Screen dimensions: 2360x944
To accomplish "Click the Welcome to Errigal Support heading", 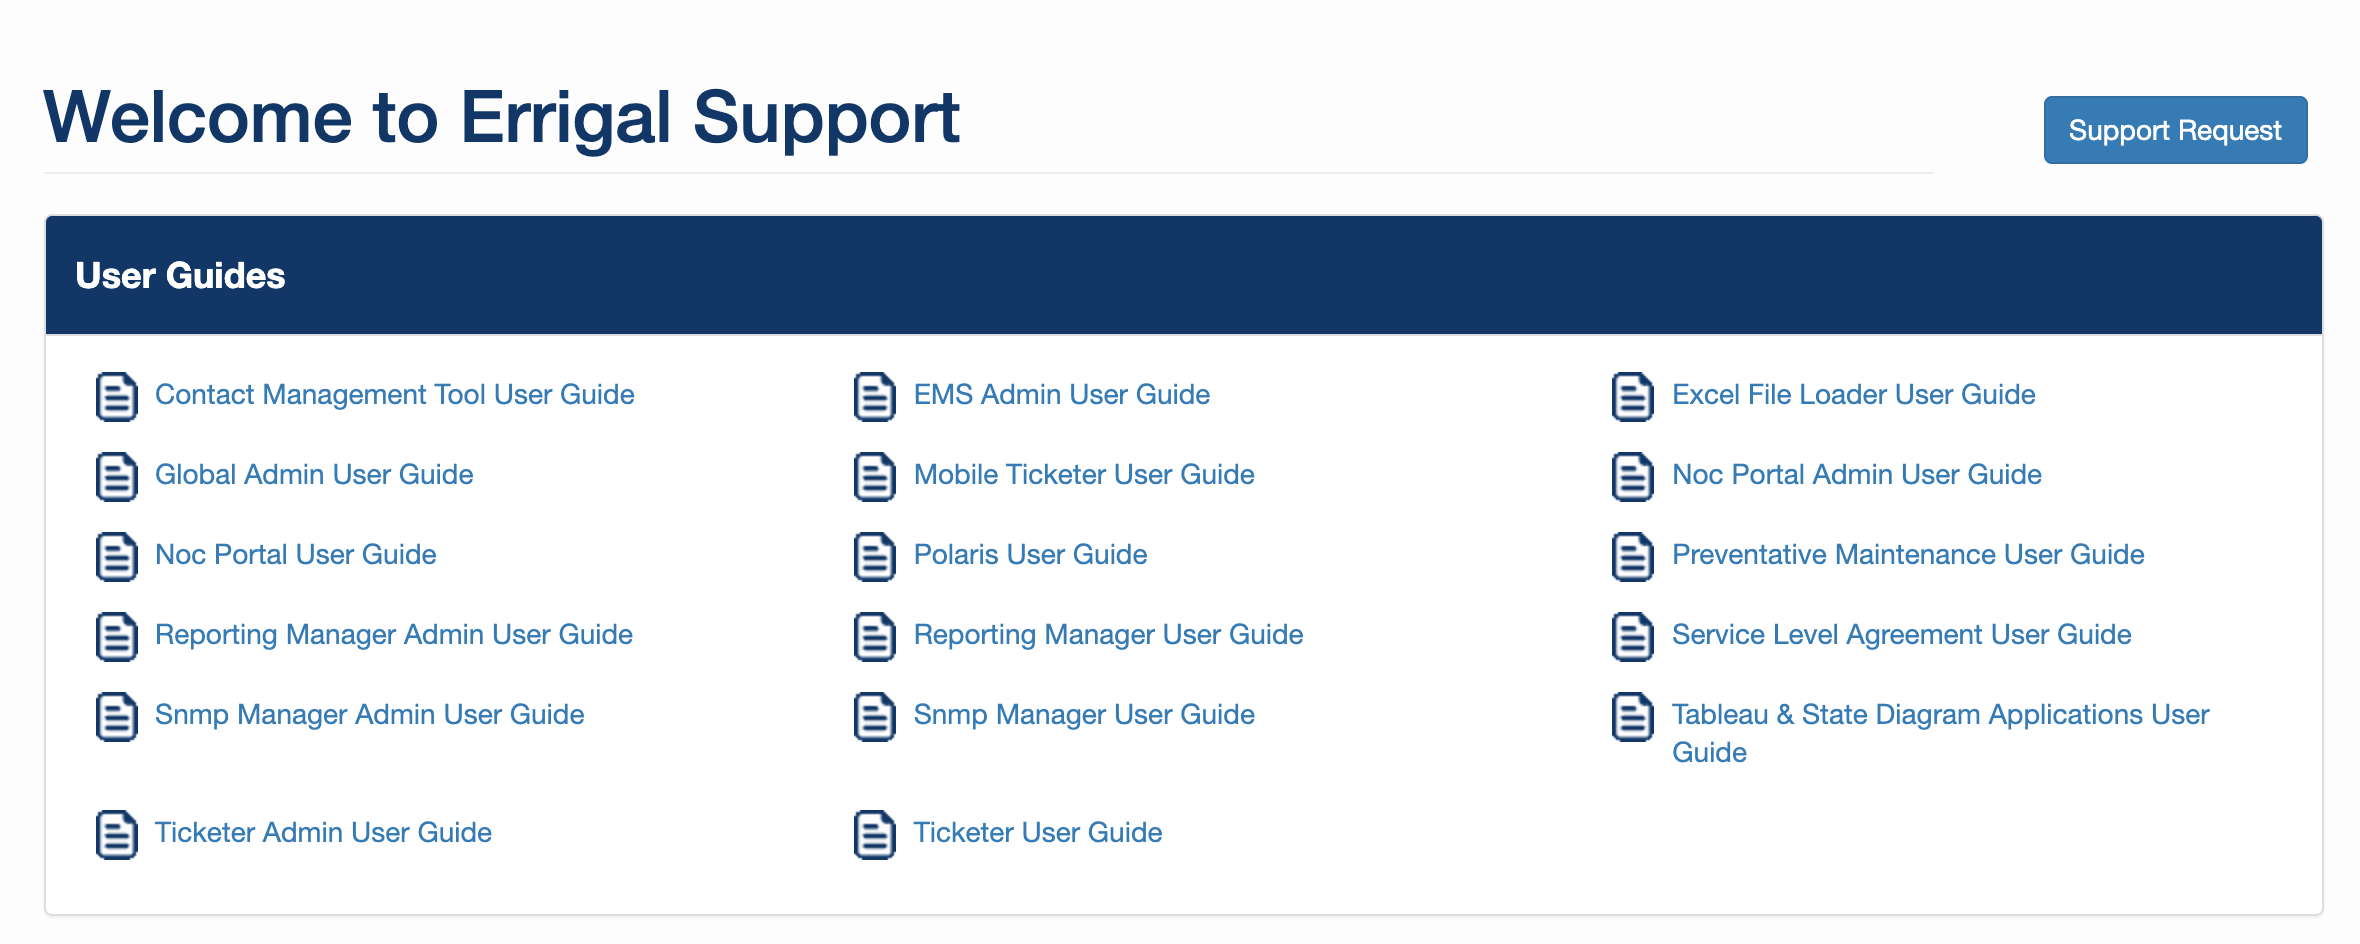I will [501, 118].
